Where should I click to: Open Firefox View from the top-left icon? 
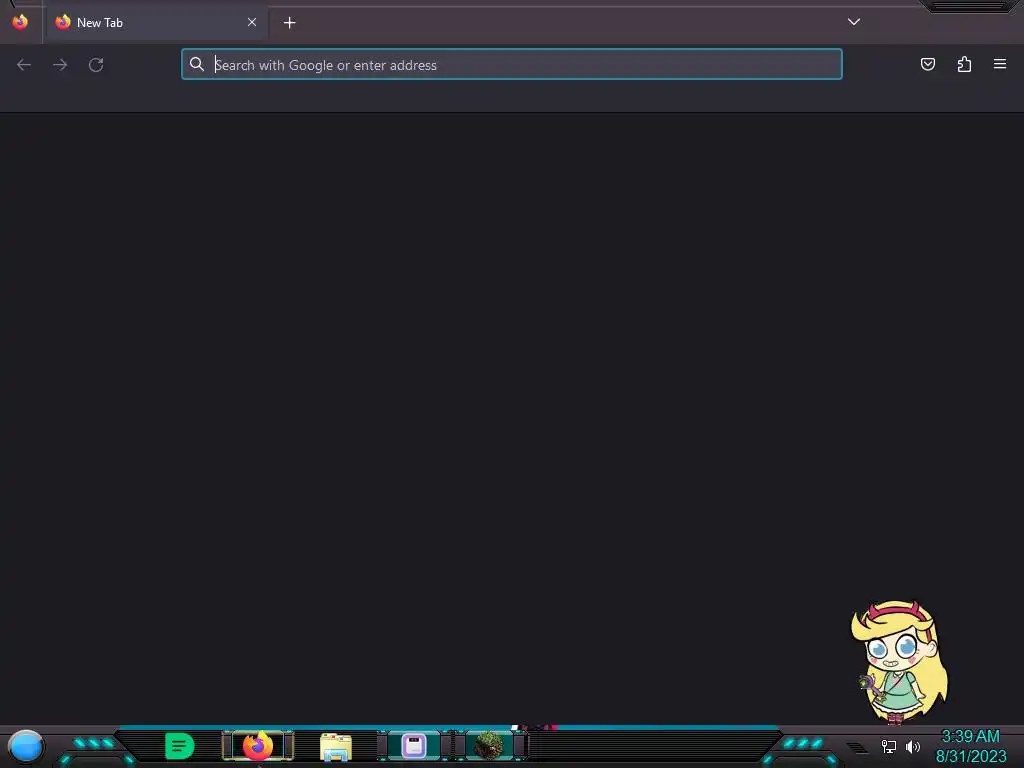pos(20,22)
